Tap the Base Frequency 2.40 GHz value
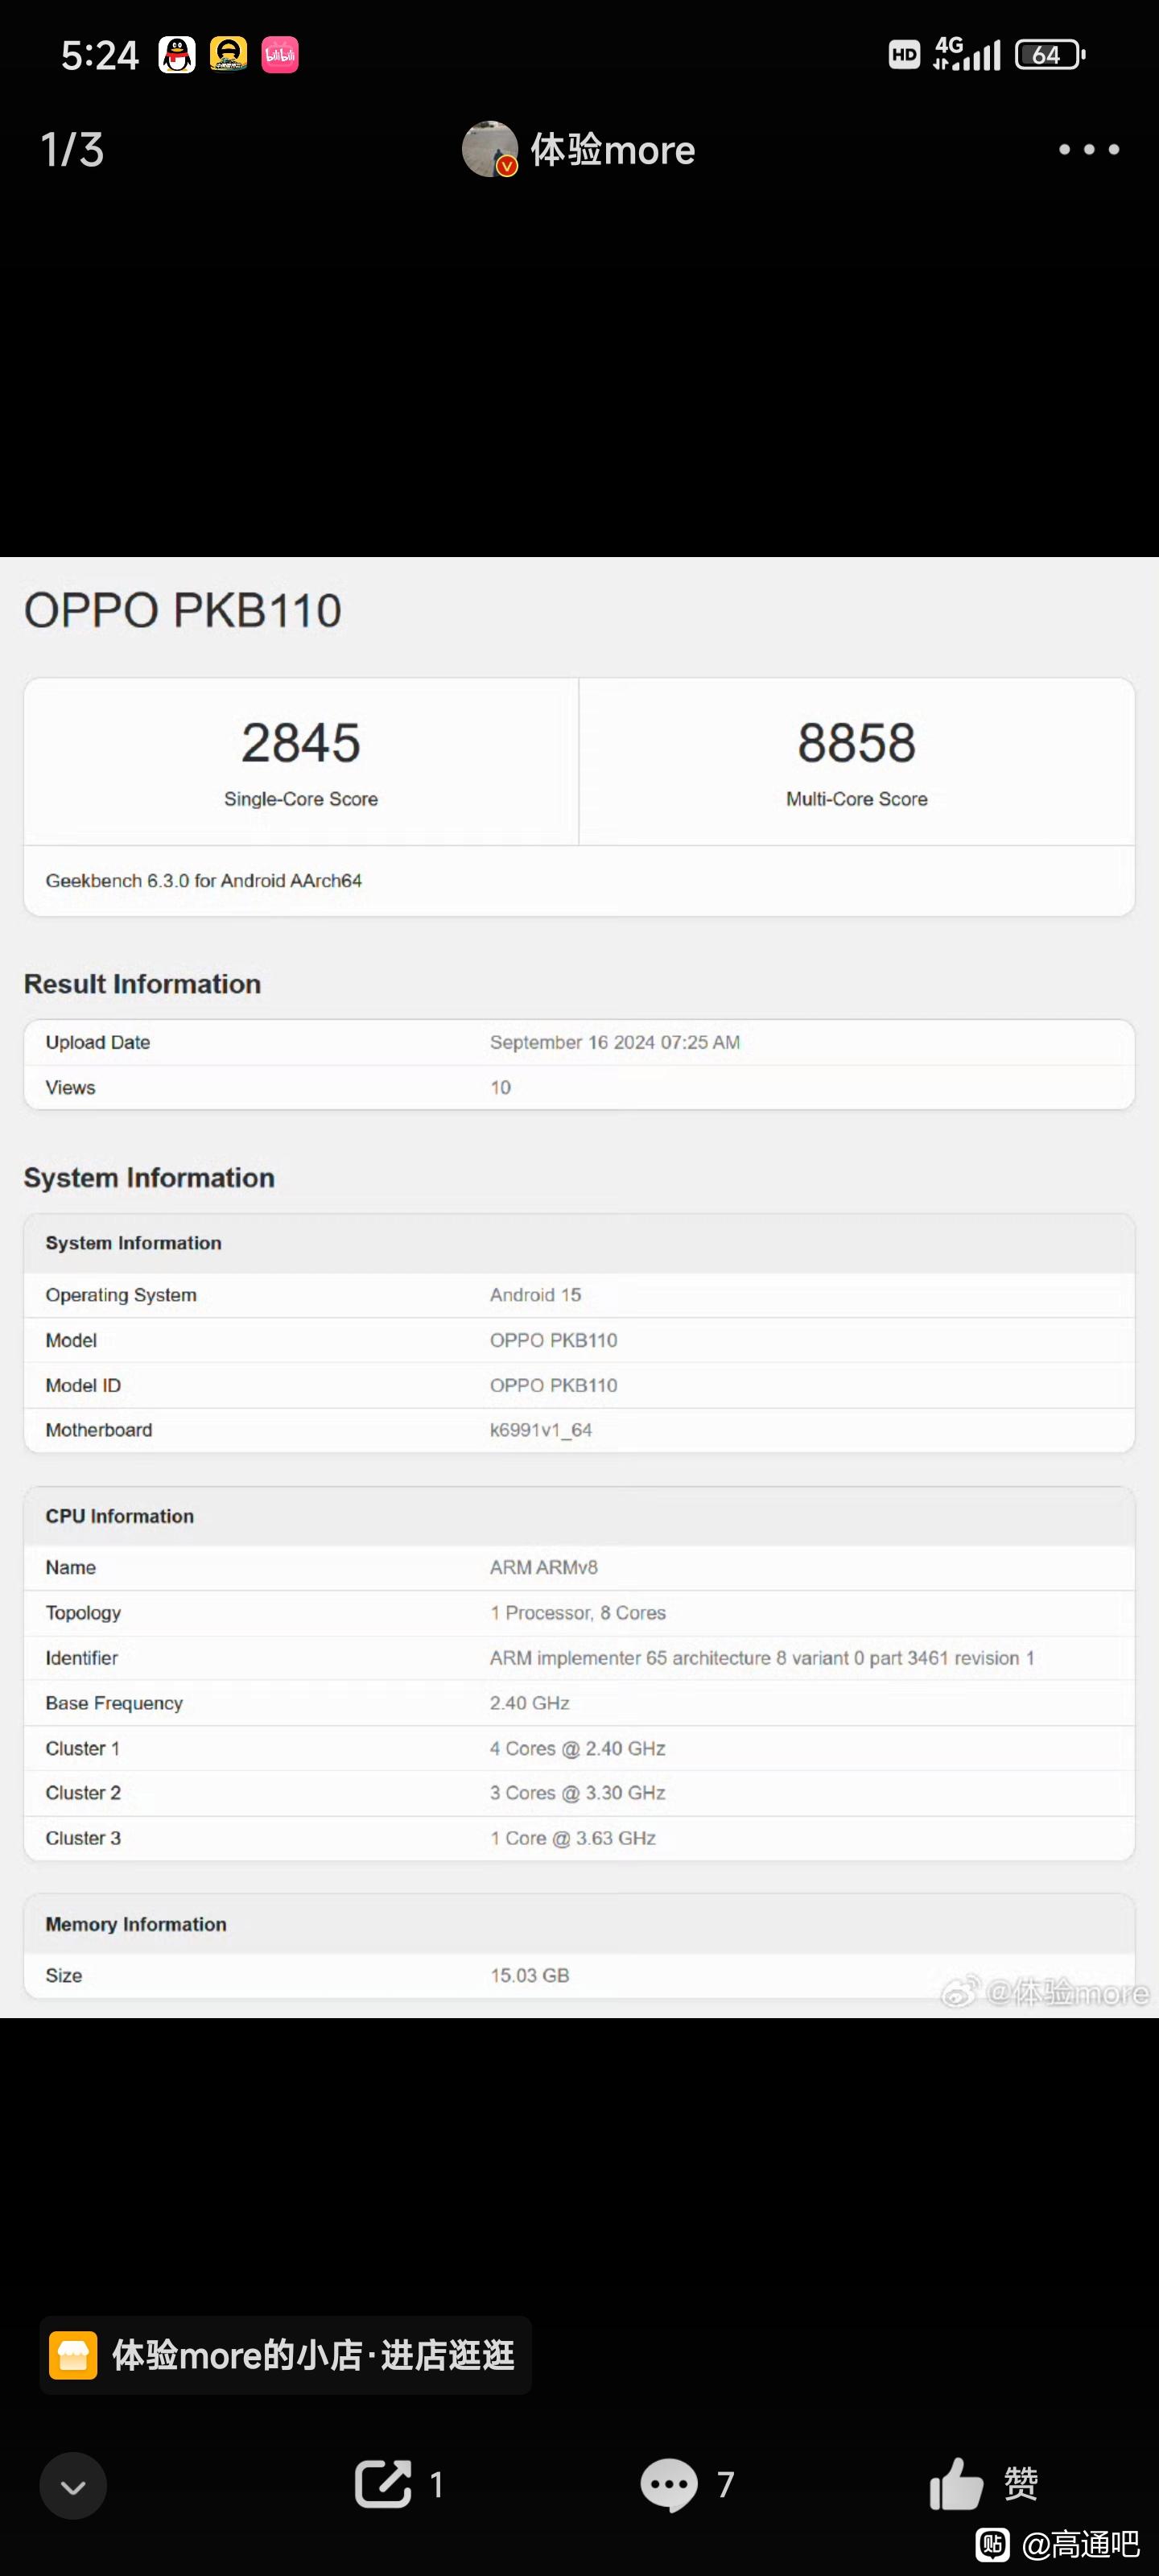The width and height of the screenshot is (1159, 2576). tap(530, 1703)
